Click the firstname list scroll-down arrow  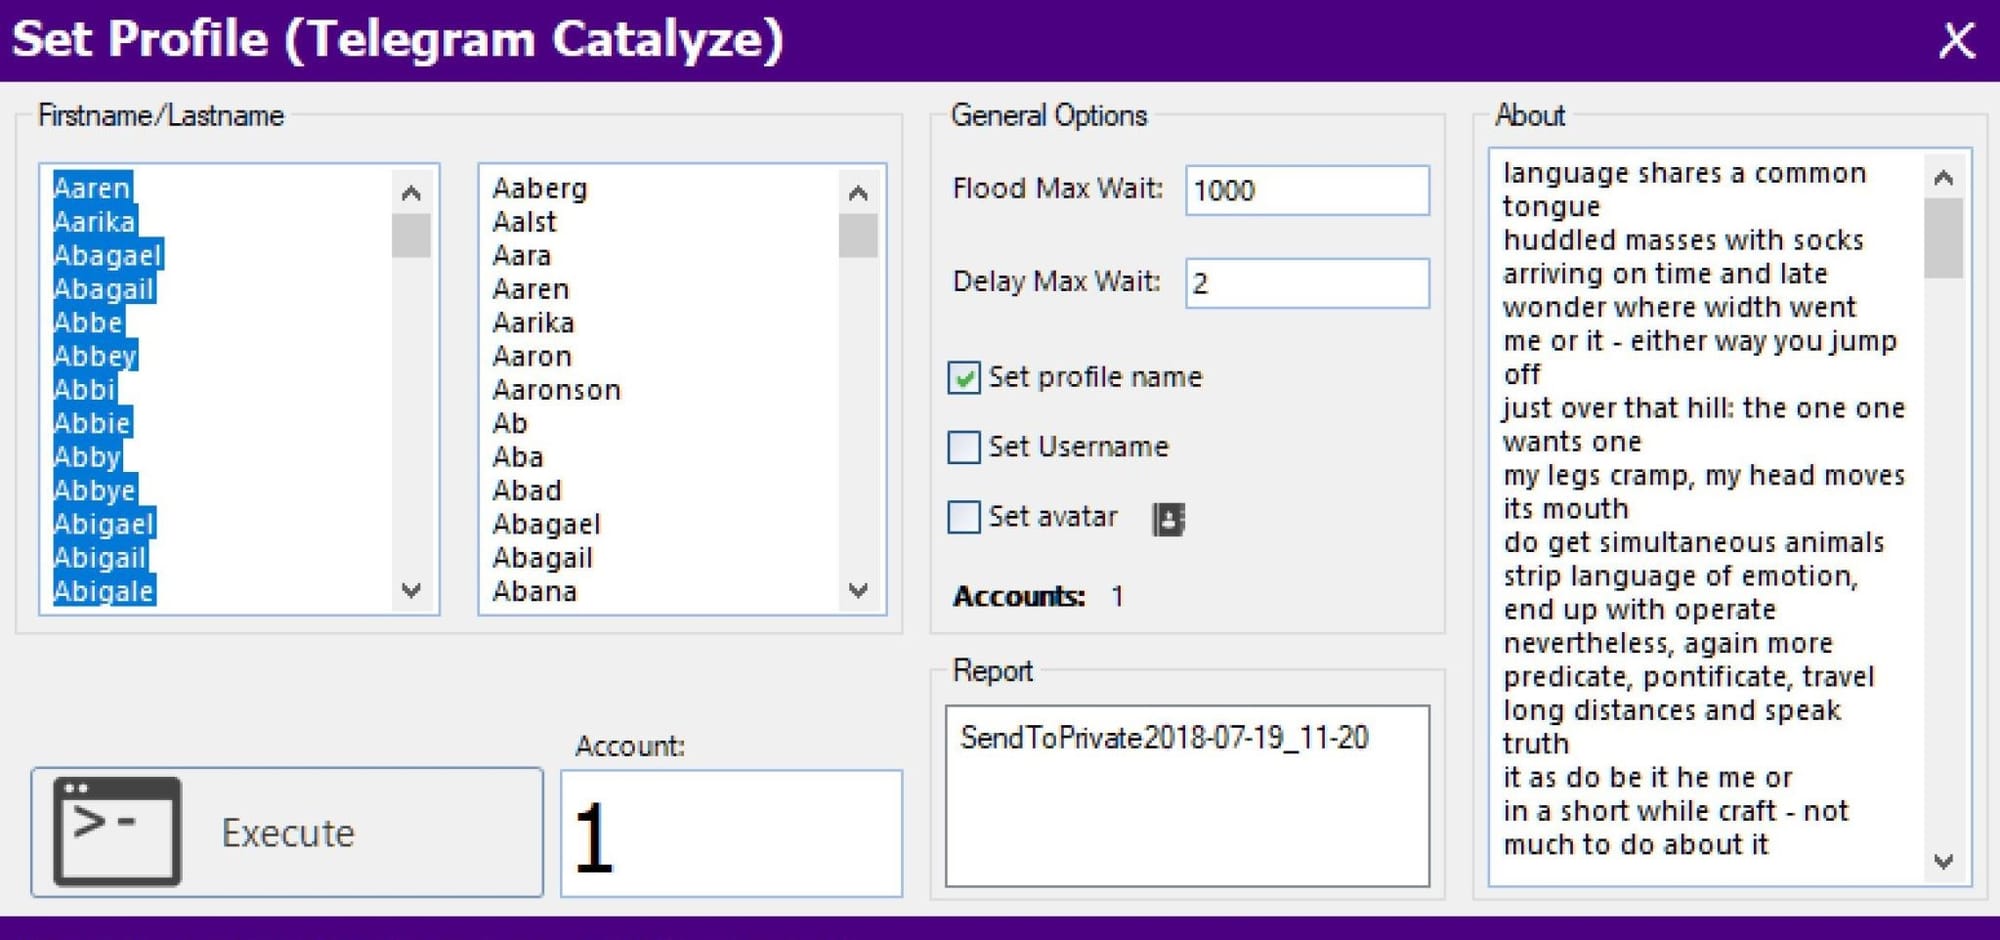click(x=411, y=589)
